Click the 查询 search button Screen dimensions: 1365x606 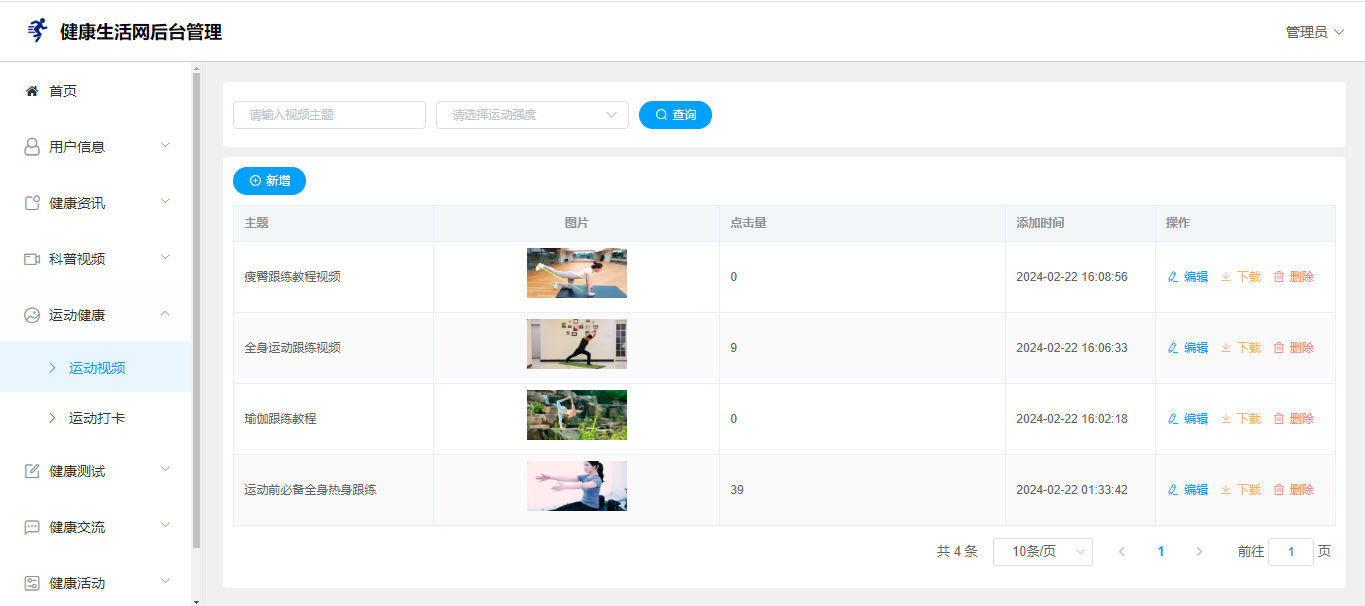[675, 115]
